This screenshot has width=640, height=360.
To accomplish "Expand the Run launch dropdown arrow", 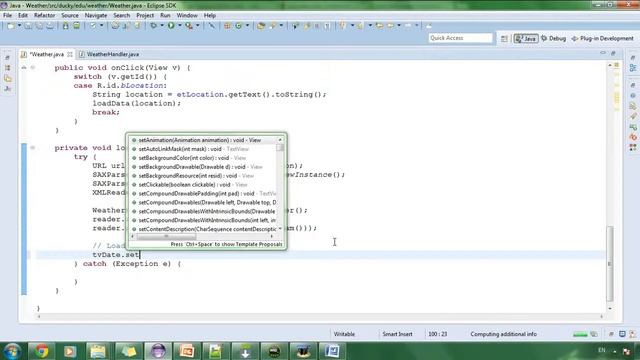I will click(x=179, y=26).
